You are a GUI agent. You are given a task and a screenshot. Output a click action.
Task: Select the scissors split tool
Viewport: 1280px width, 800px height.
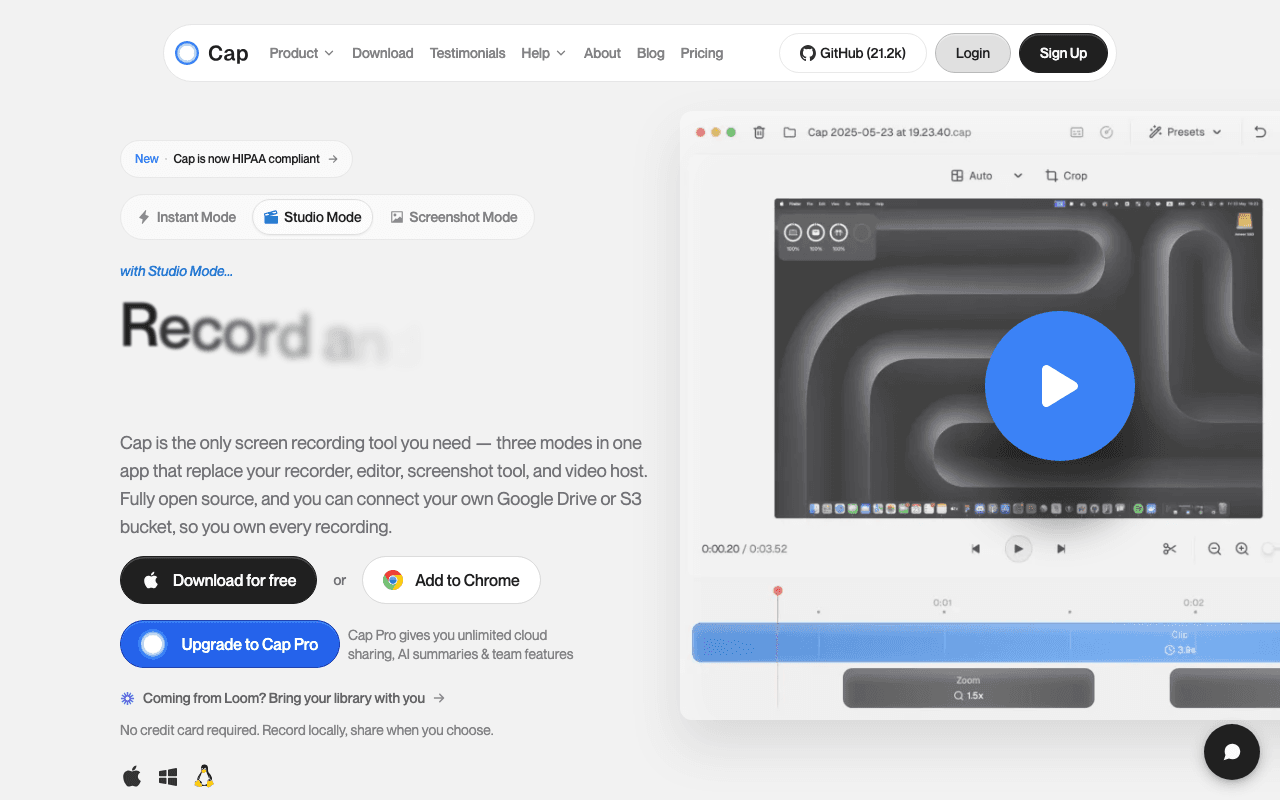[1169, 549]
